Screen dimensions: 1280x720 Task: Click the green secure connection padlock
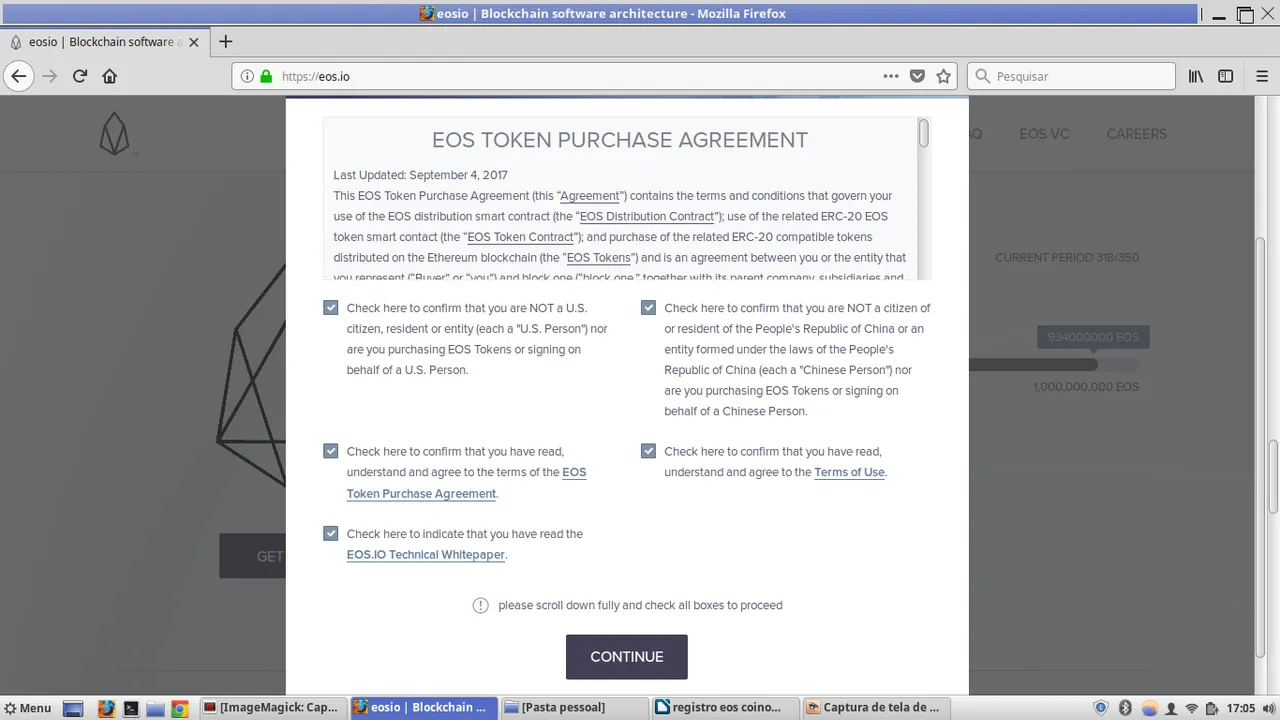266,76
